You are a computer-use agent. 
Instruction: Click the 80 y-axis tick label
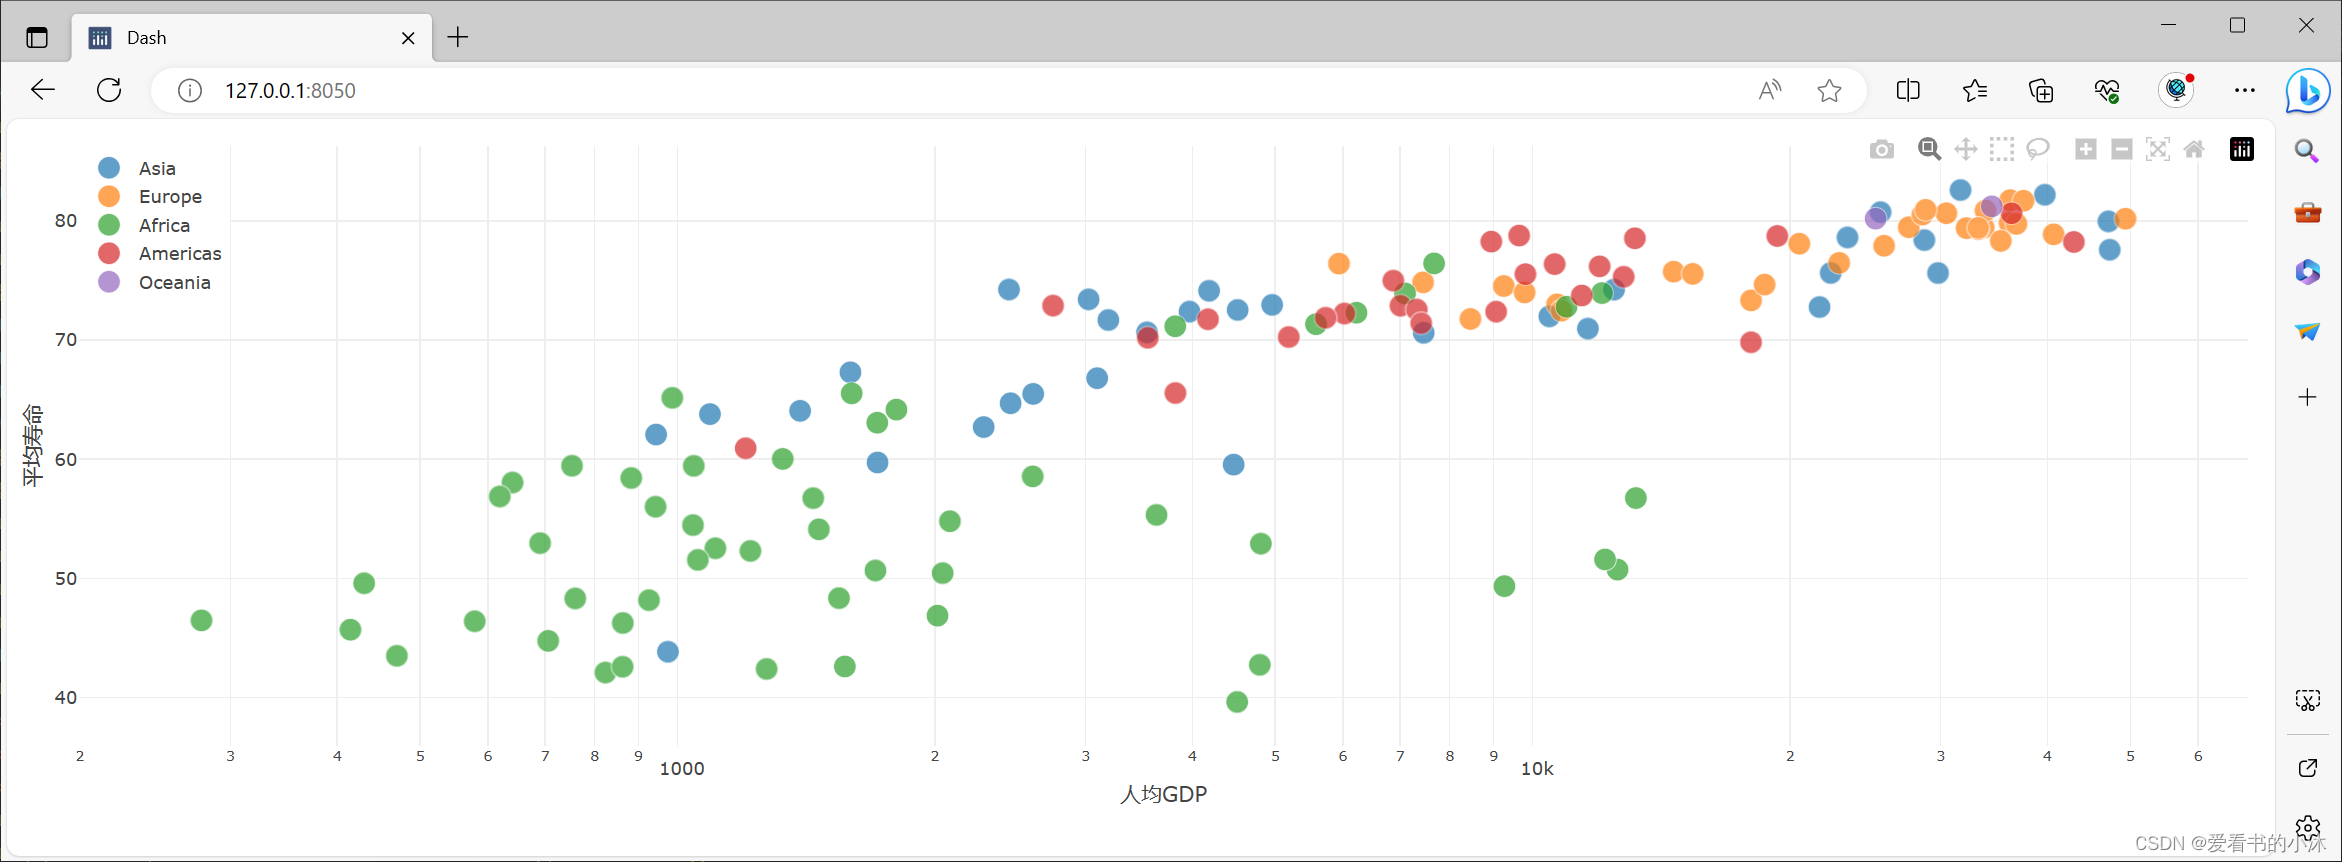pyautogui.click(x=66, y=220)
